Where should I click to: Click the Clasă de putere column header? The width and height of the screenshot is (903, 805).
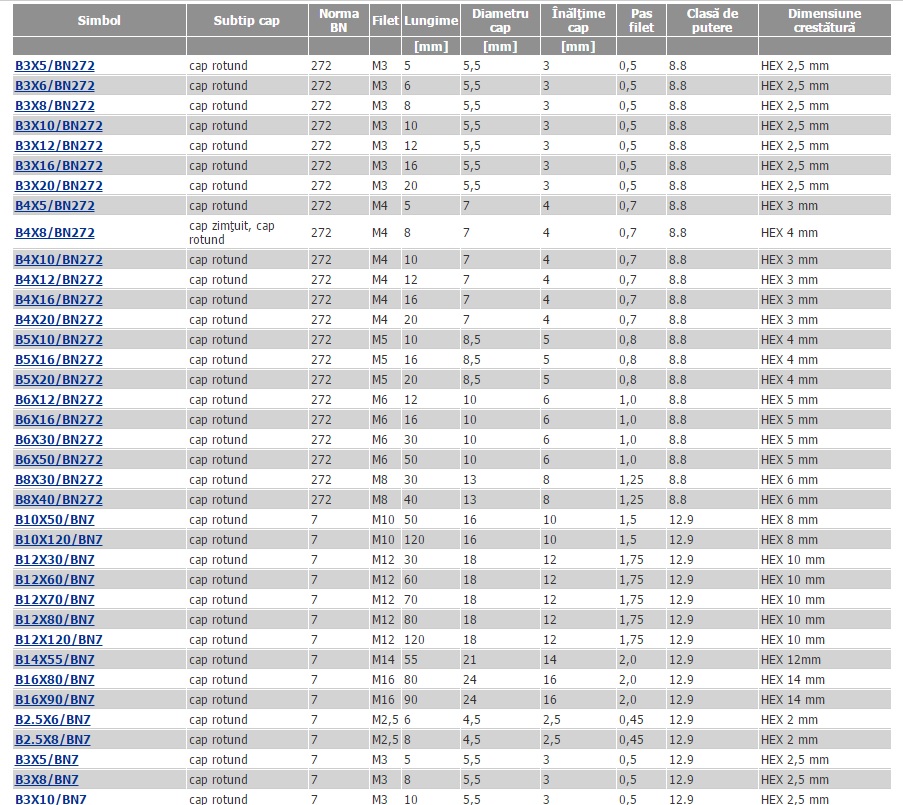pos(712,21)
